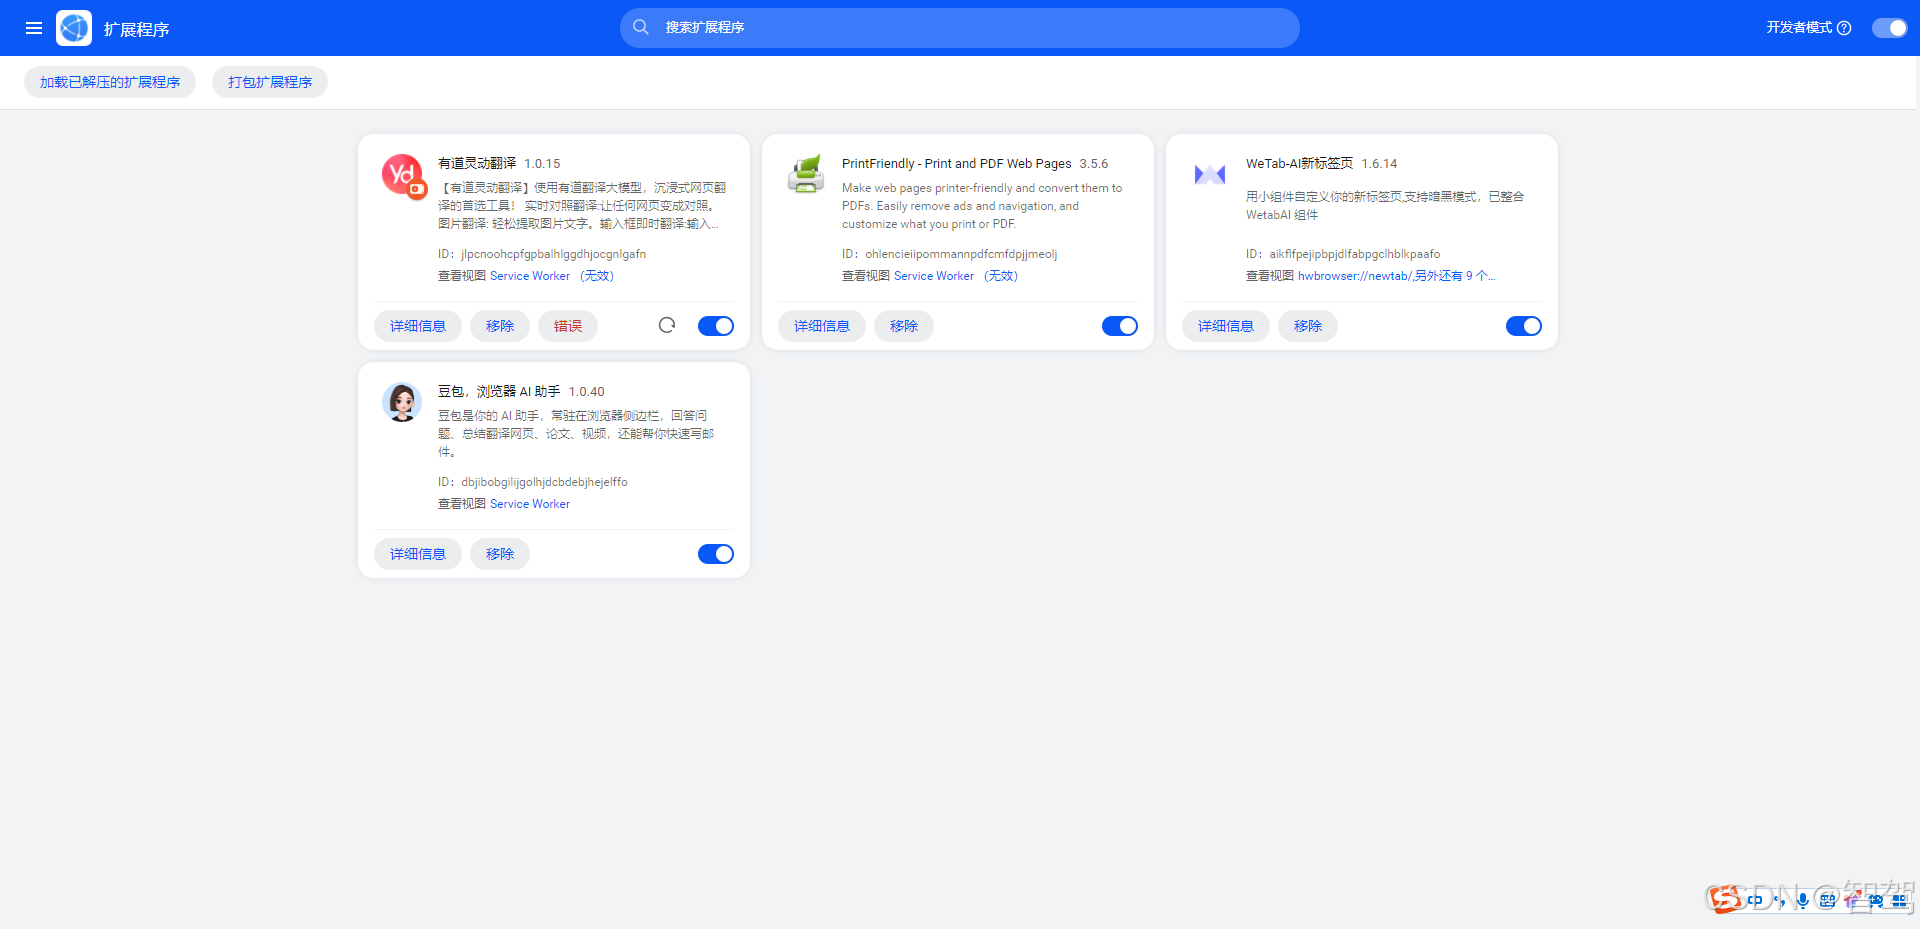The image size is (1920, 929).
Task: Click the WeTab description text
Action: pyautogui.click(x=1385, y=206)
